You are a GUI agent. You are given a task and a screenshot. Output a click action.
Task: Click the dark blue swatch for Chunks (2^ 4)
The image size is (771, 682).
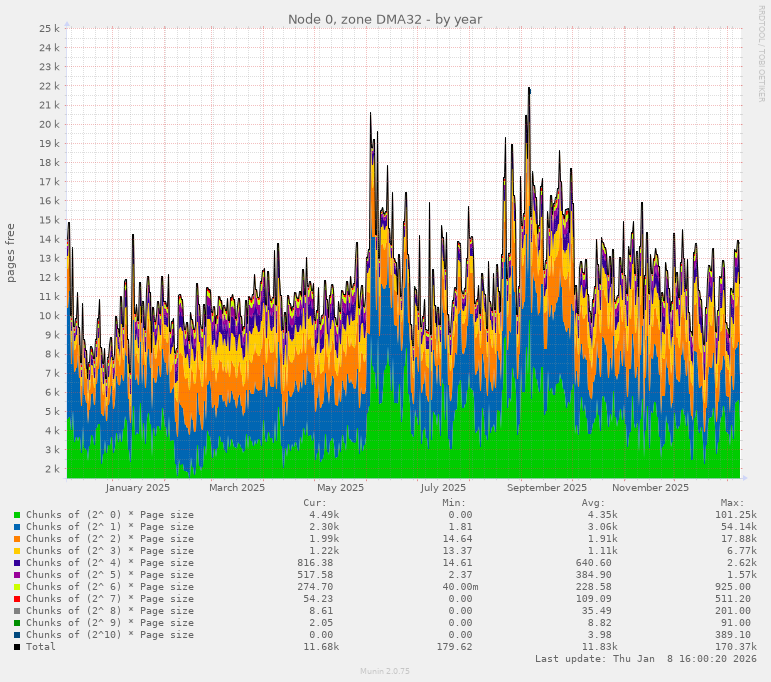coord(17,563)
